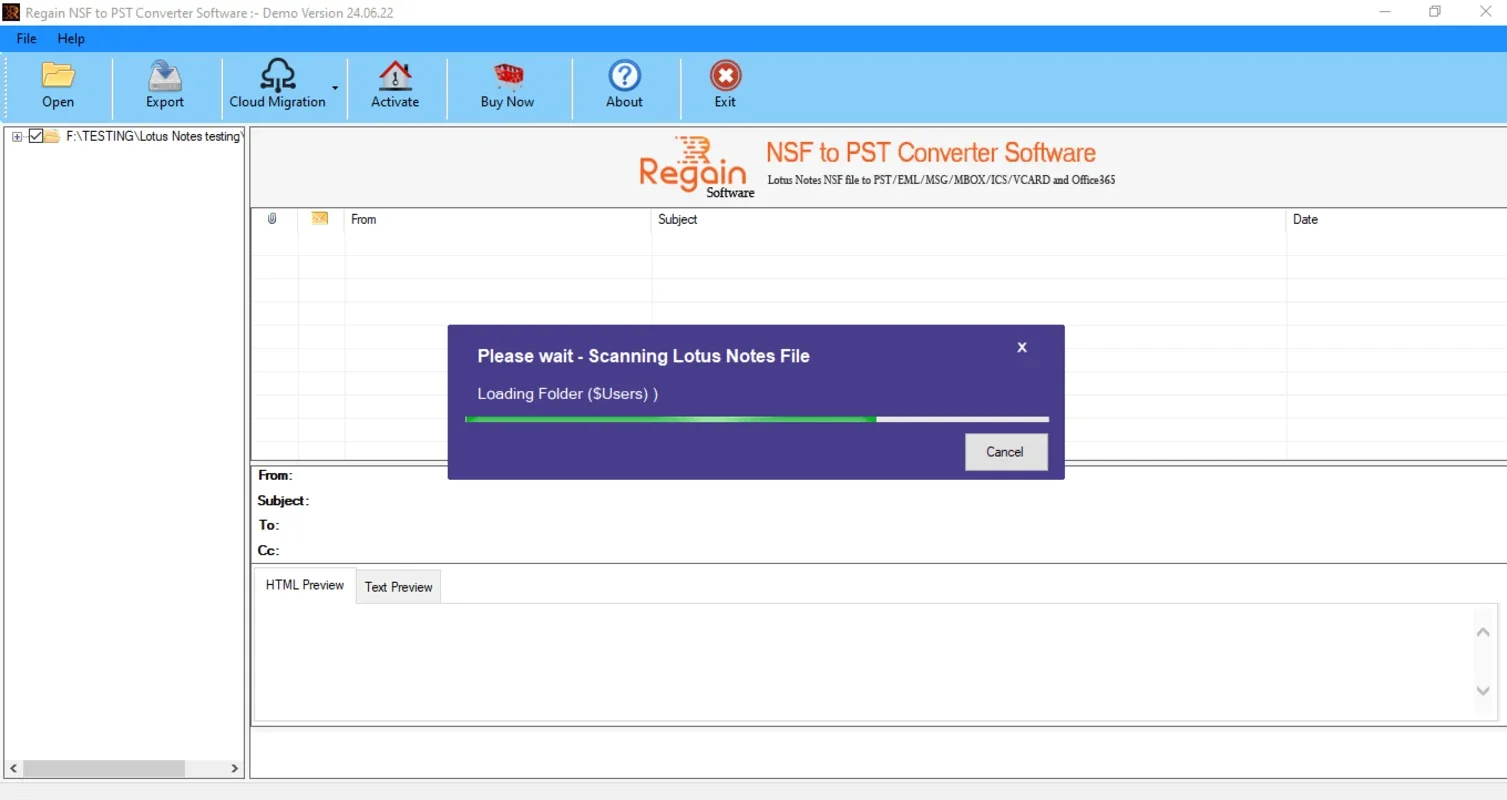The height and width of the screenshot is (800, 1507).
Task: Exit the application via toolbar
Action: 725,86
